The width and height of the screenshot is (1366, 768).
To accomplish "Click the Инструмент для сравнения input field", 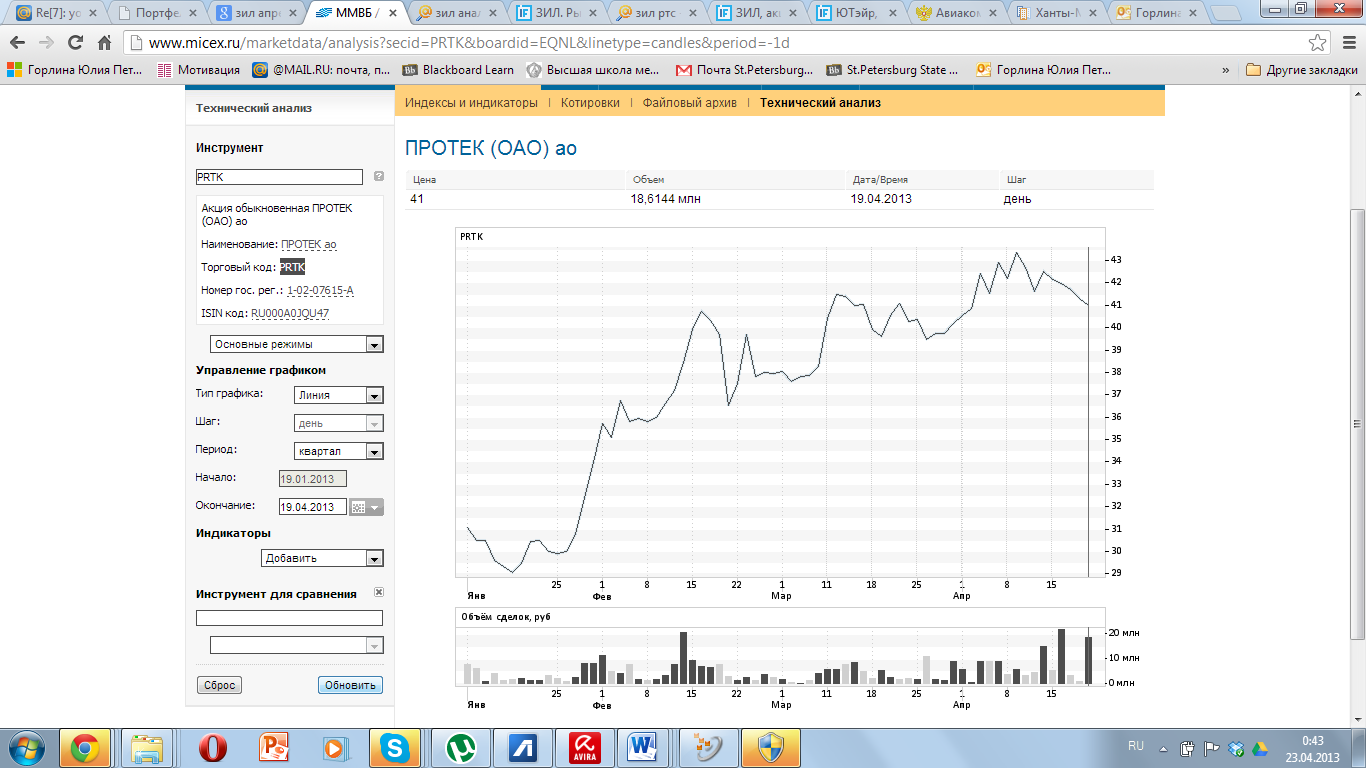I will point(289,618).
